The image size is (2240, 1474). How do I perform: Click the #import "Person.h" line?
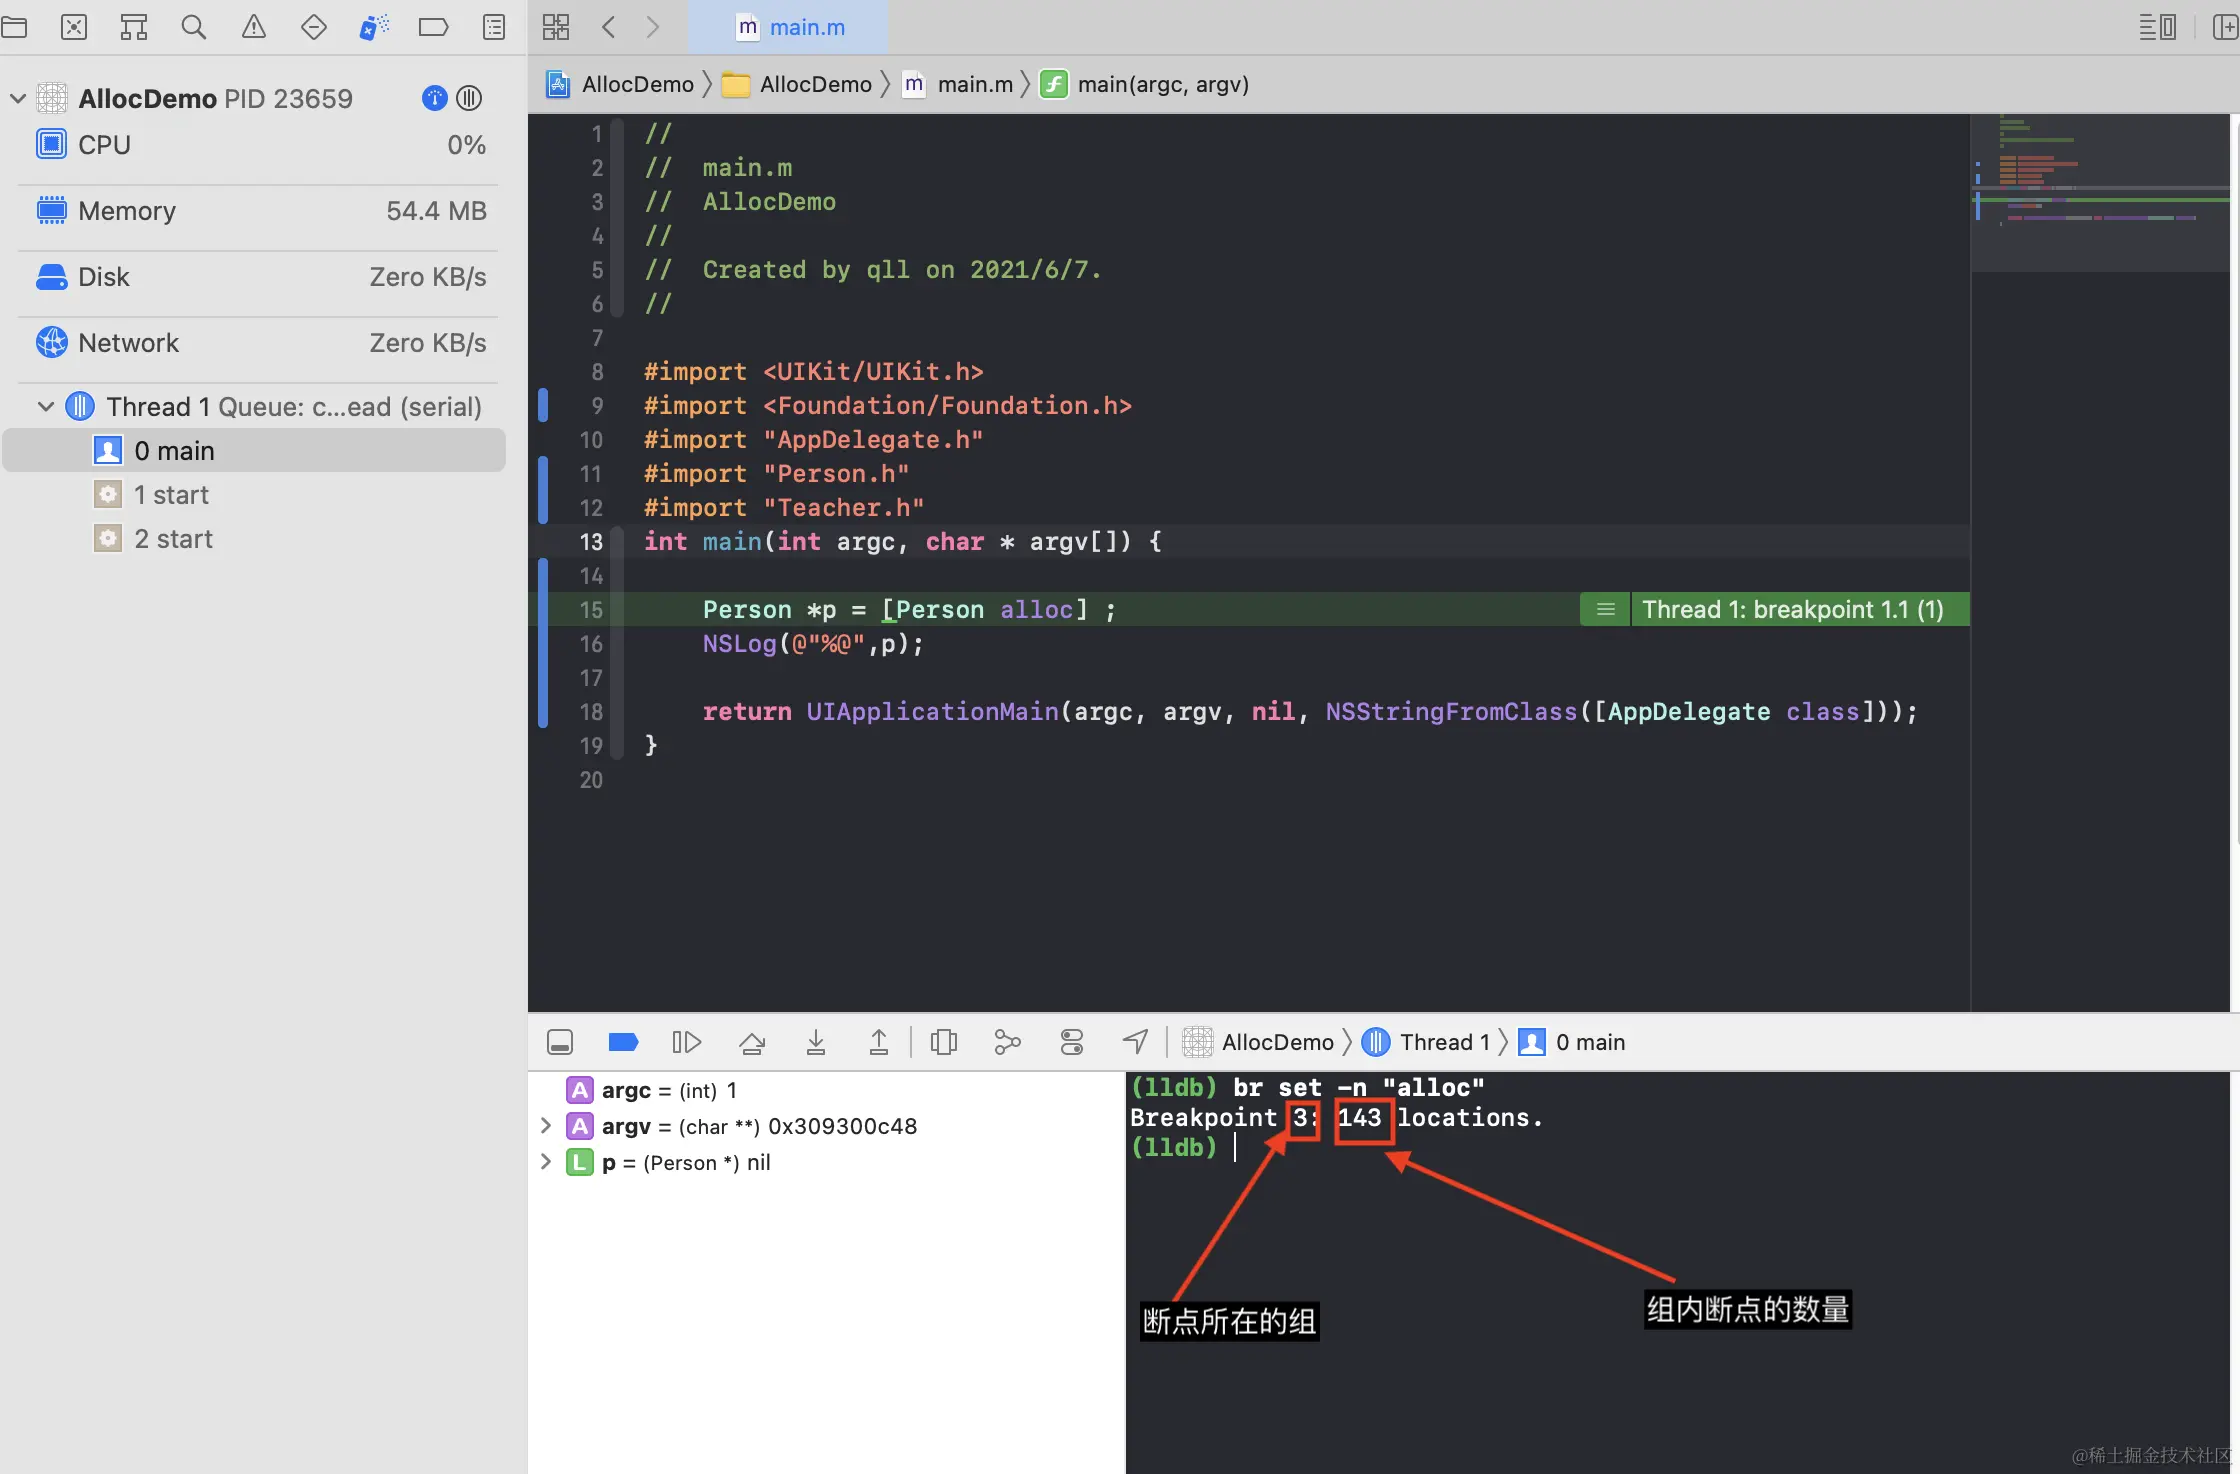click(776, 474)
